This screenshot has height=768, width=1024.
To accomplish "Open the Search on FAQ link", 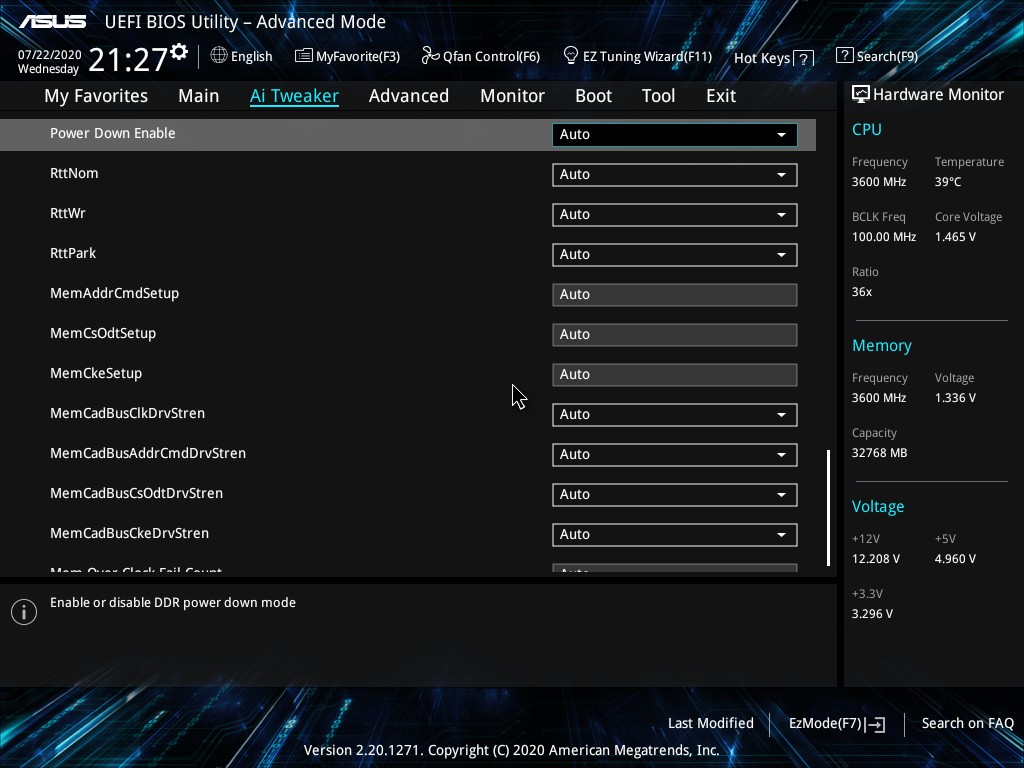I will [967, 723].
